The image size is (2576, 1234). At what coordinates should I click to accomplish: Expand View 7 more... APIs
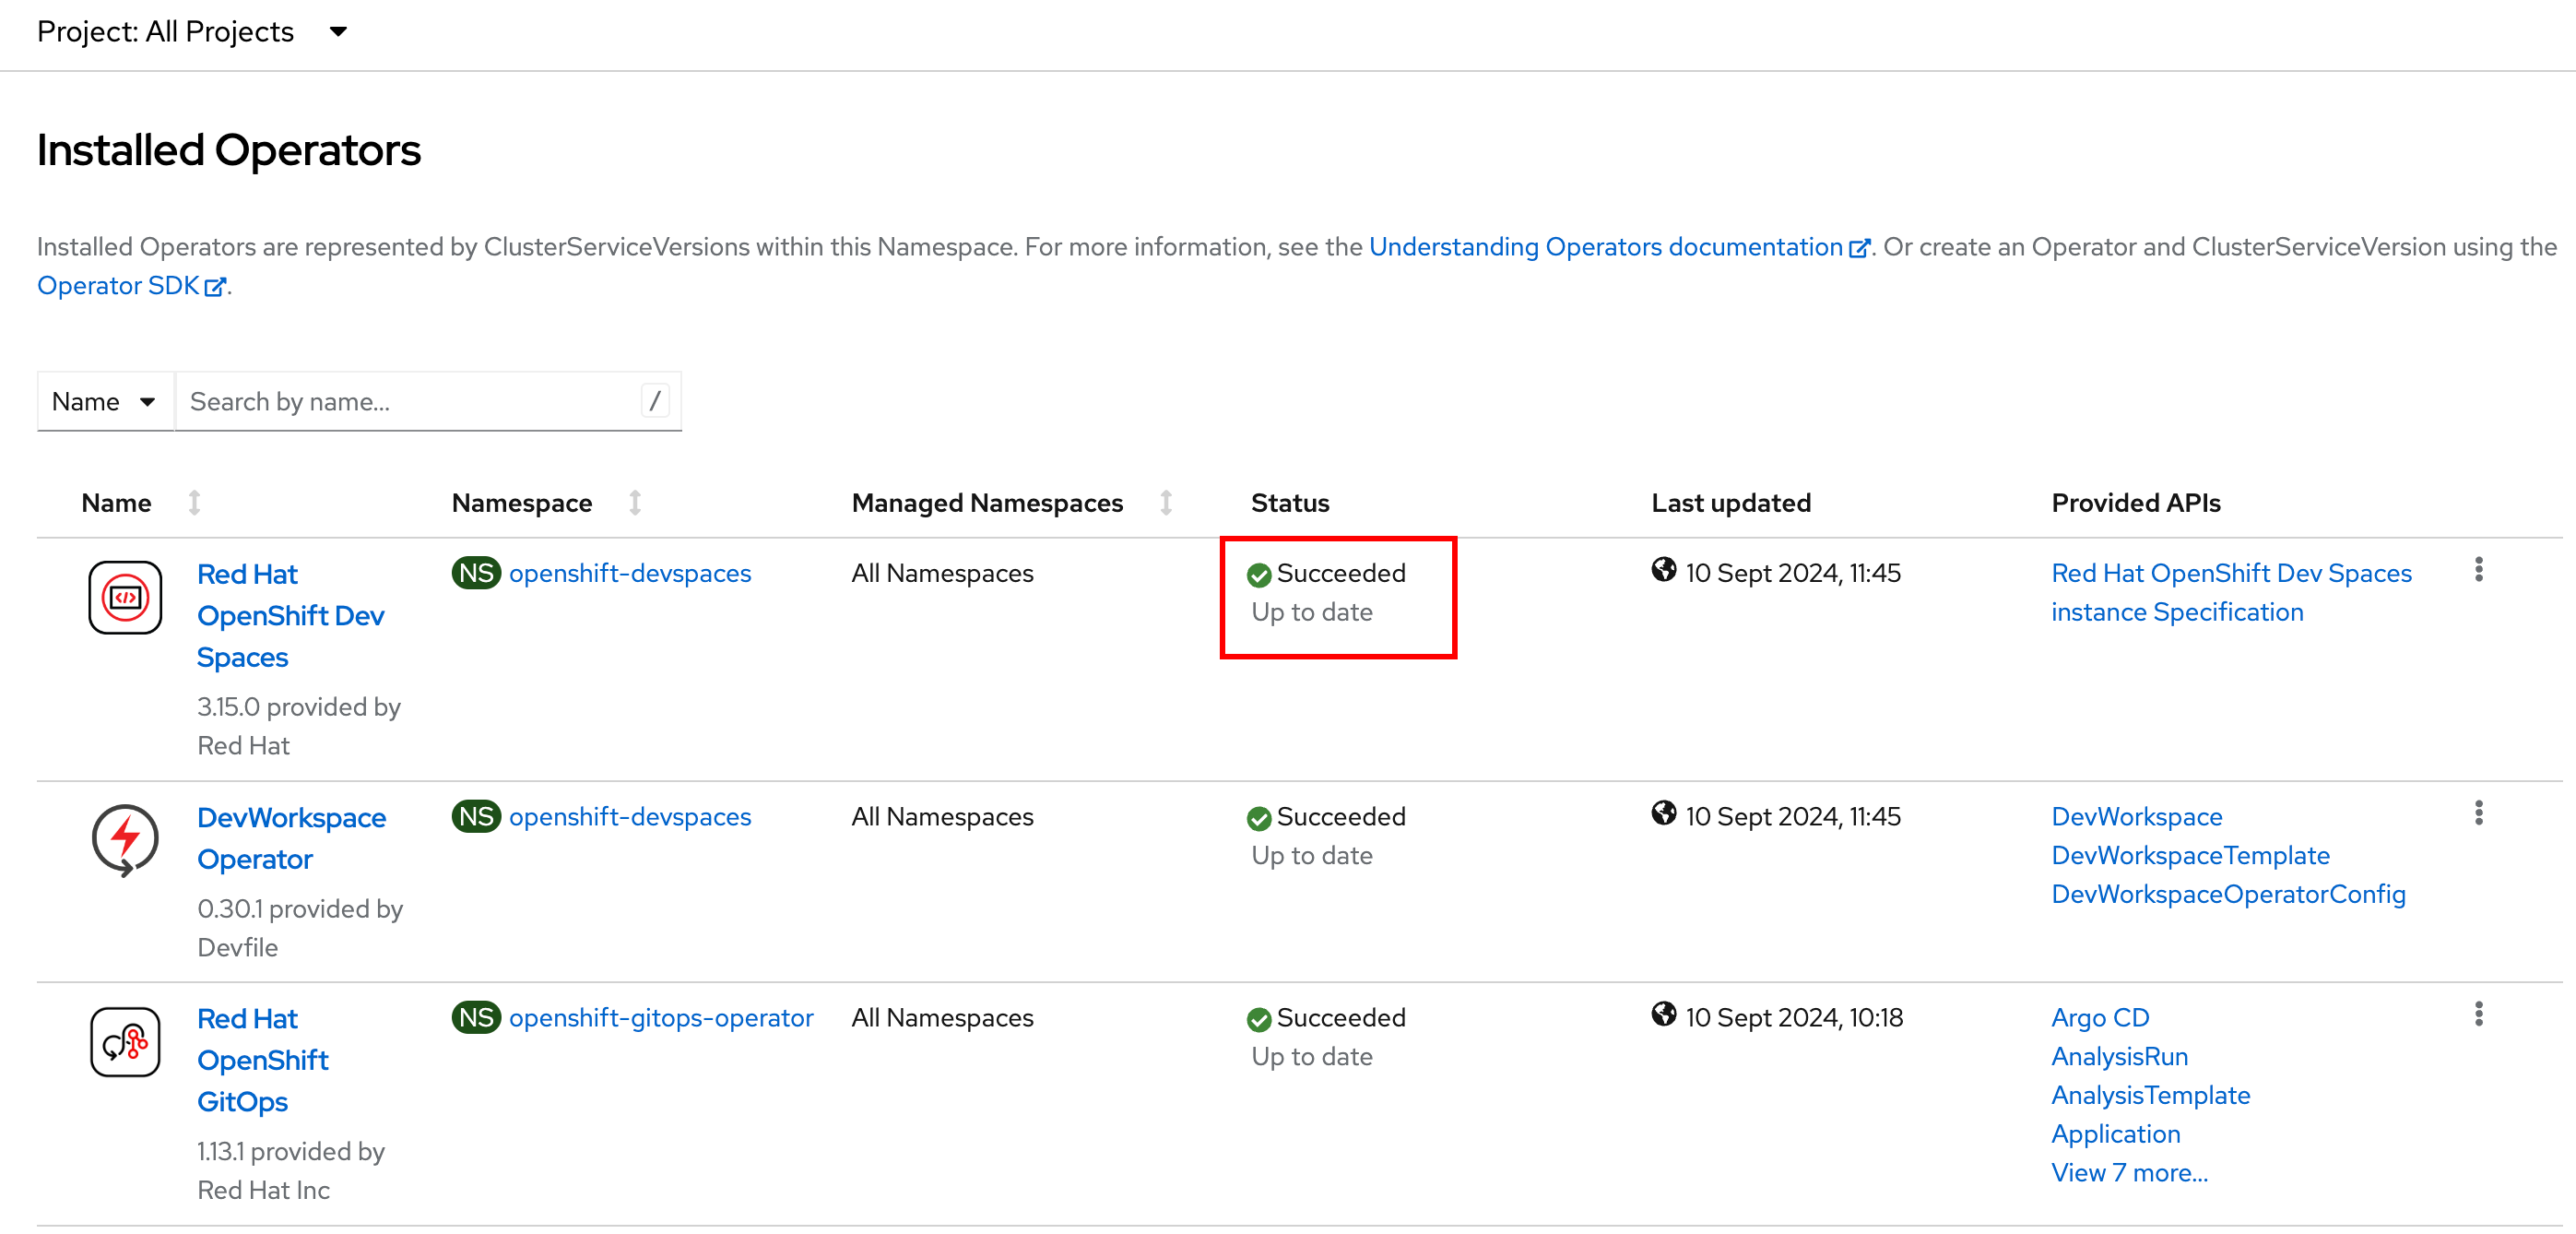pos(2129,1174)
